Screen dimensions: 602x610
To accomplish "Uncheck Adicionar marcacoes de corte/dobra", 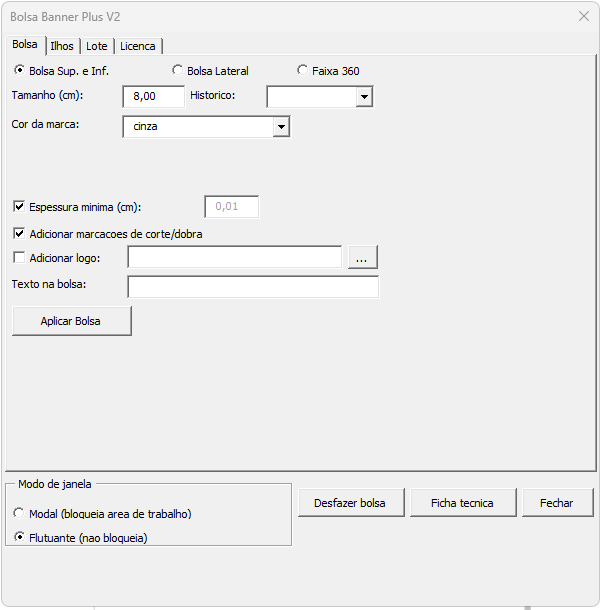I will point(19,234).
